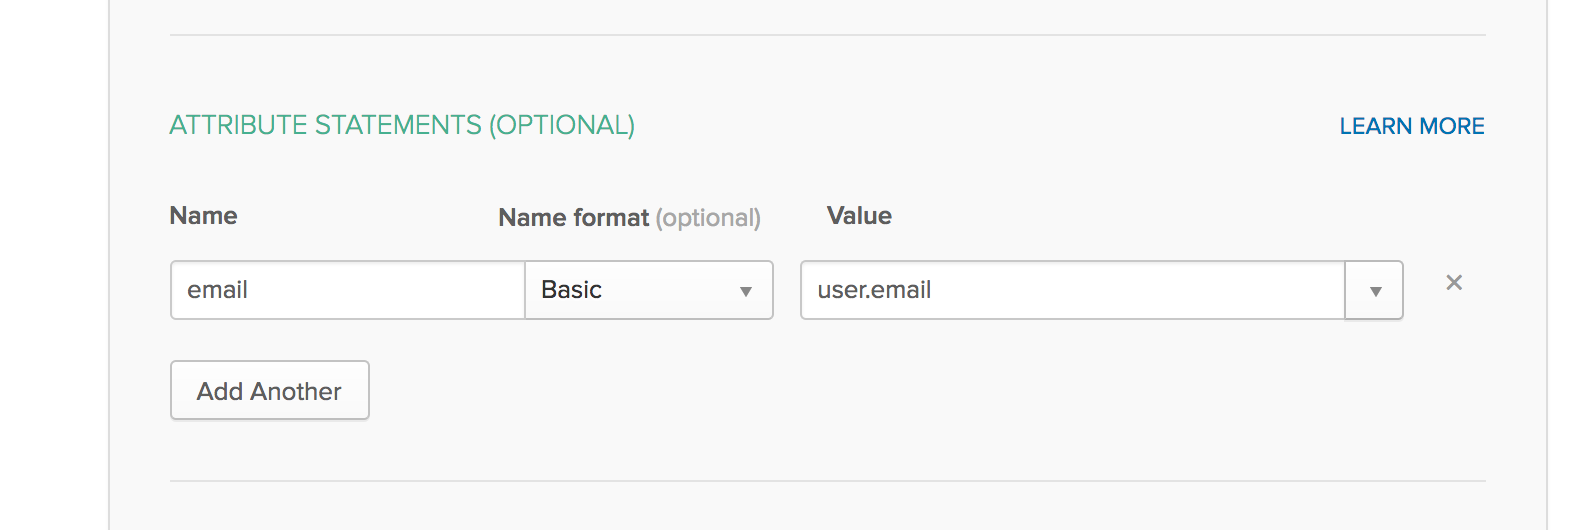Click the word Basic in the format selector
The width and height of the screenshot is (1596, 530).
tap(571, 290)
